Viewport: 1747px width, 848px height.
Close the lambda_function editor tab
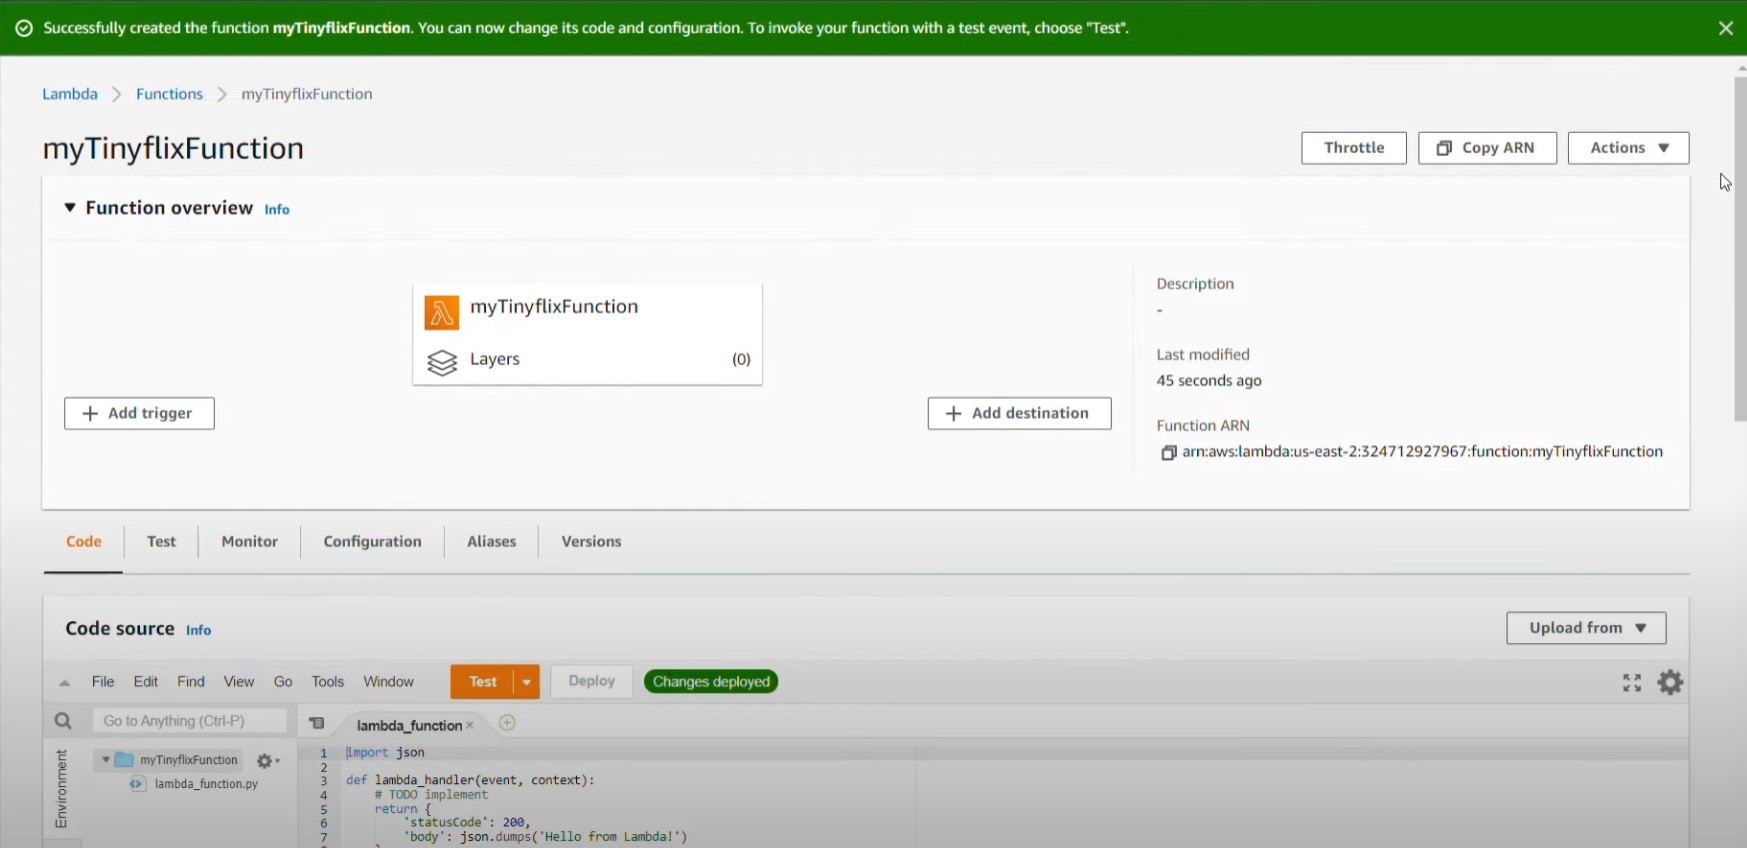pyautogui.click(x=470, y=725)
